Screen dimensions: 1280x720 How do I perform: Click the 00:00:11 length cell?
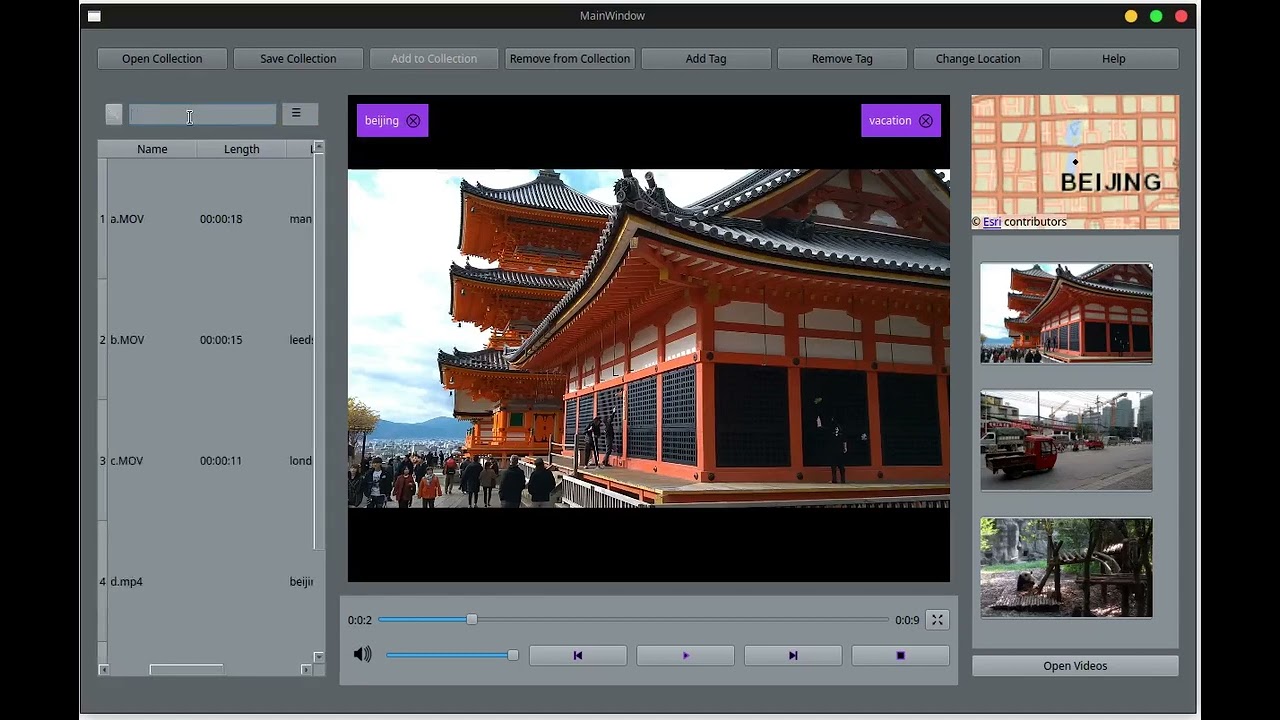coord(221,461)
